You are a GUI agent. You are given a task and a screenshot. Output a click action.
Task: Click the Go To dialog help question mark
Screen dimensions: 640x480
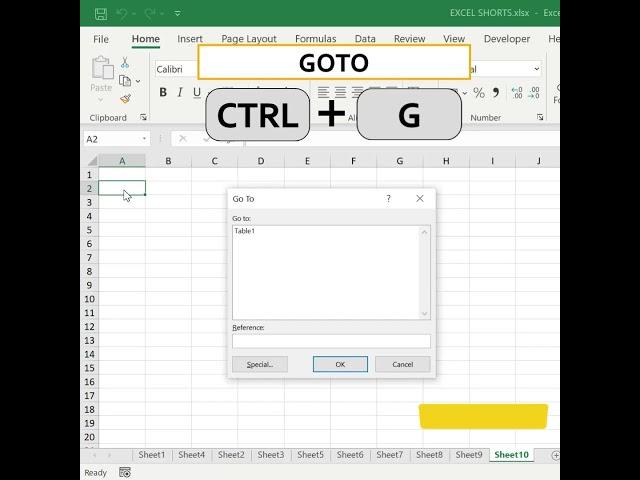[389, 199]
